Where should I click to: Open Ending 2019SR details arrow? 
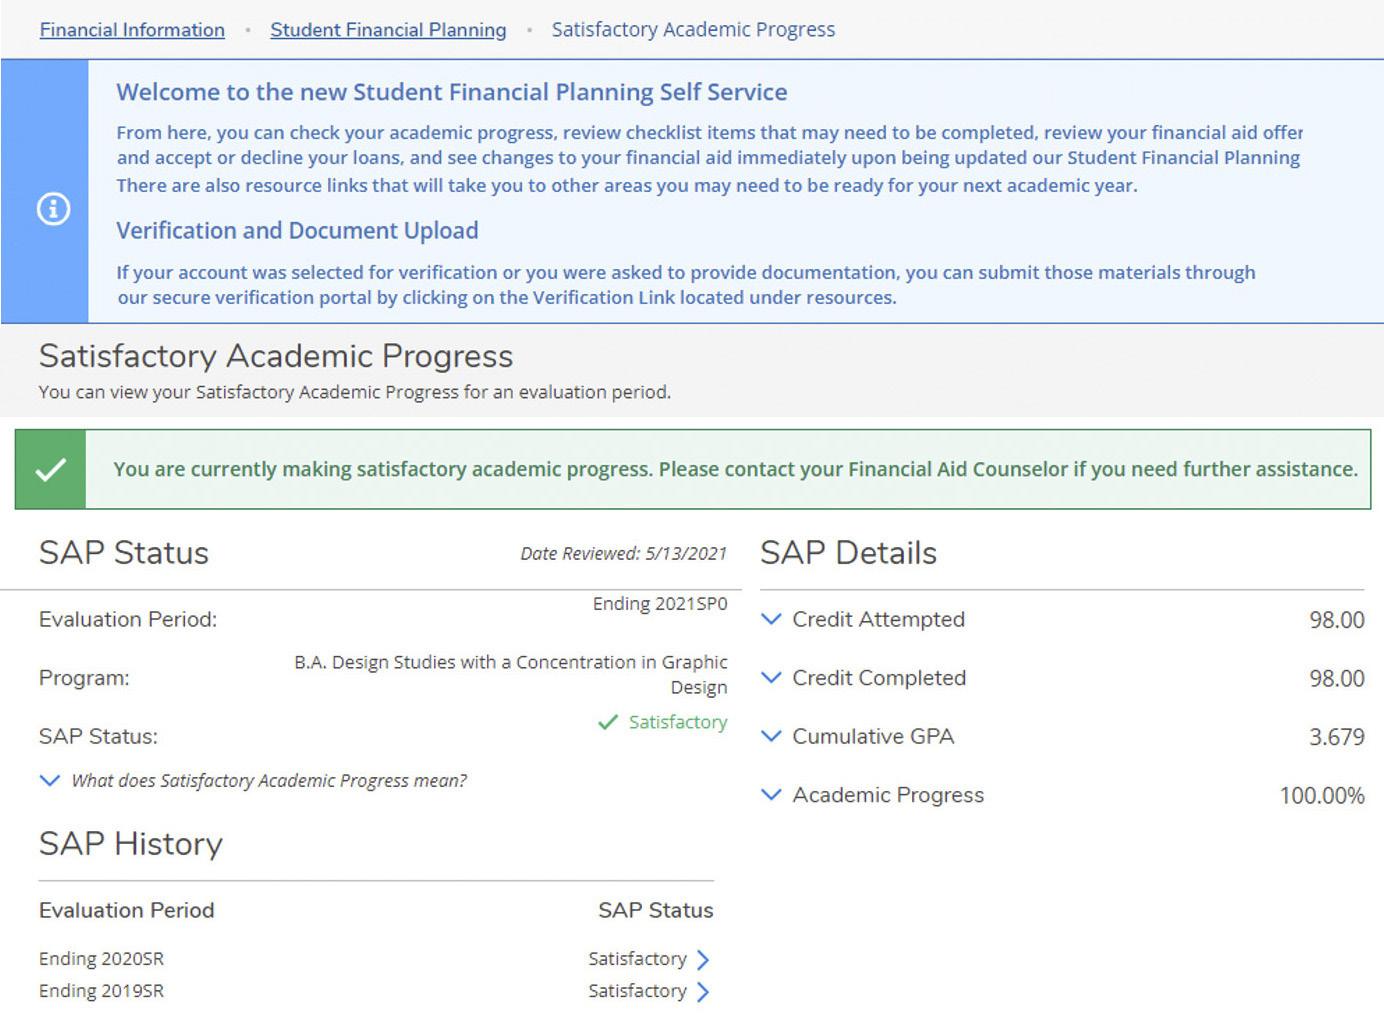coord(703,992)
